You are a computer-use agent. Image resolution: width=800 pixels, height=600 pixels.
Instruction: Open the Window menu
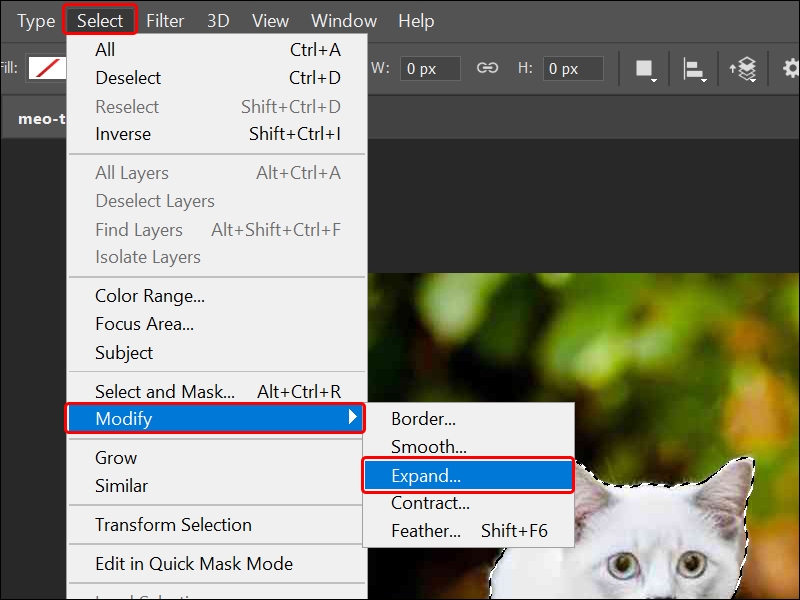pyautogui.click(x=343, y=20)
